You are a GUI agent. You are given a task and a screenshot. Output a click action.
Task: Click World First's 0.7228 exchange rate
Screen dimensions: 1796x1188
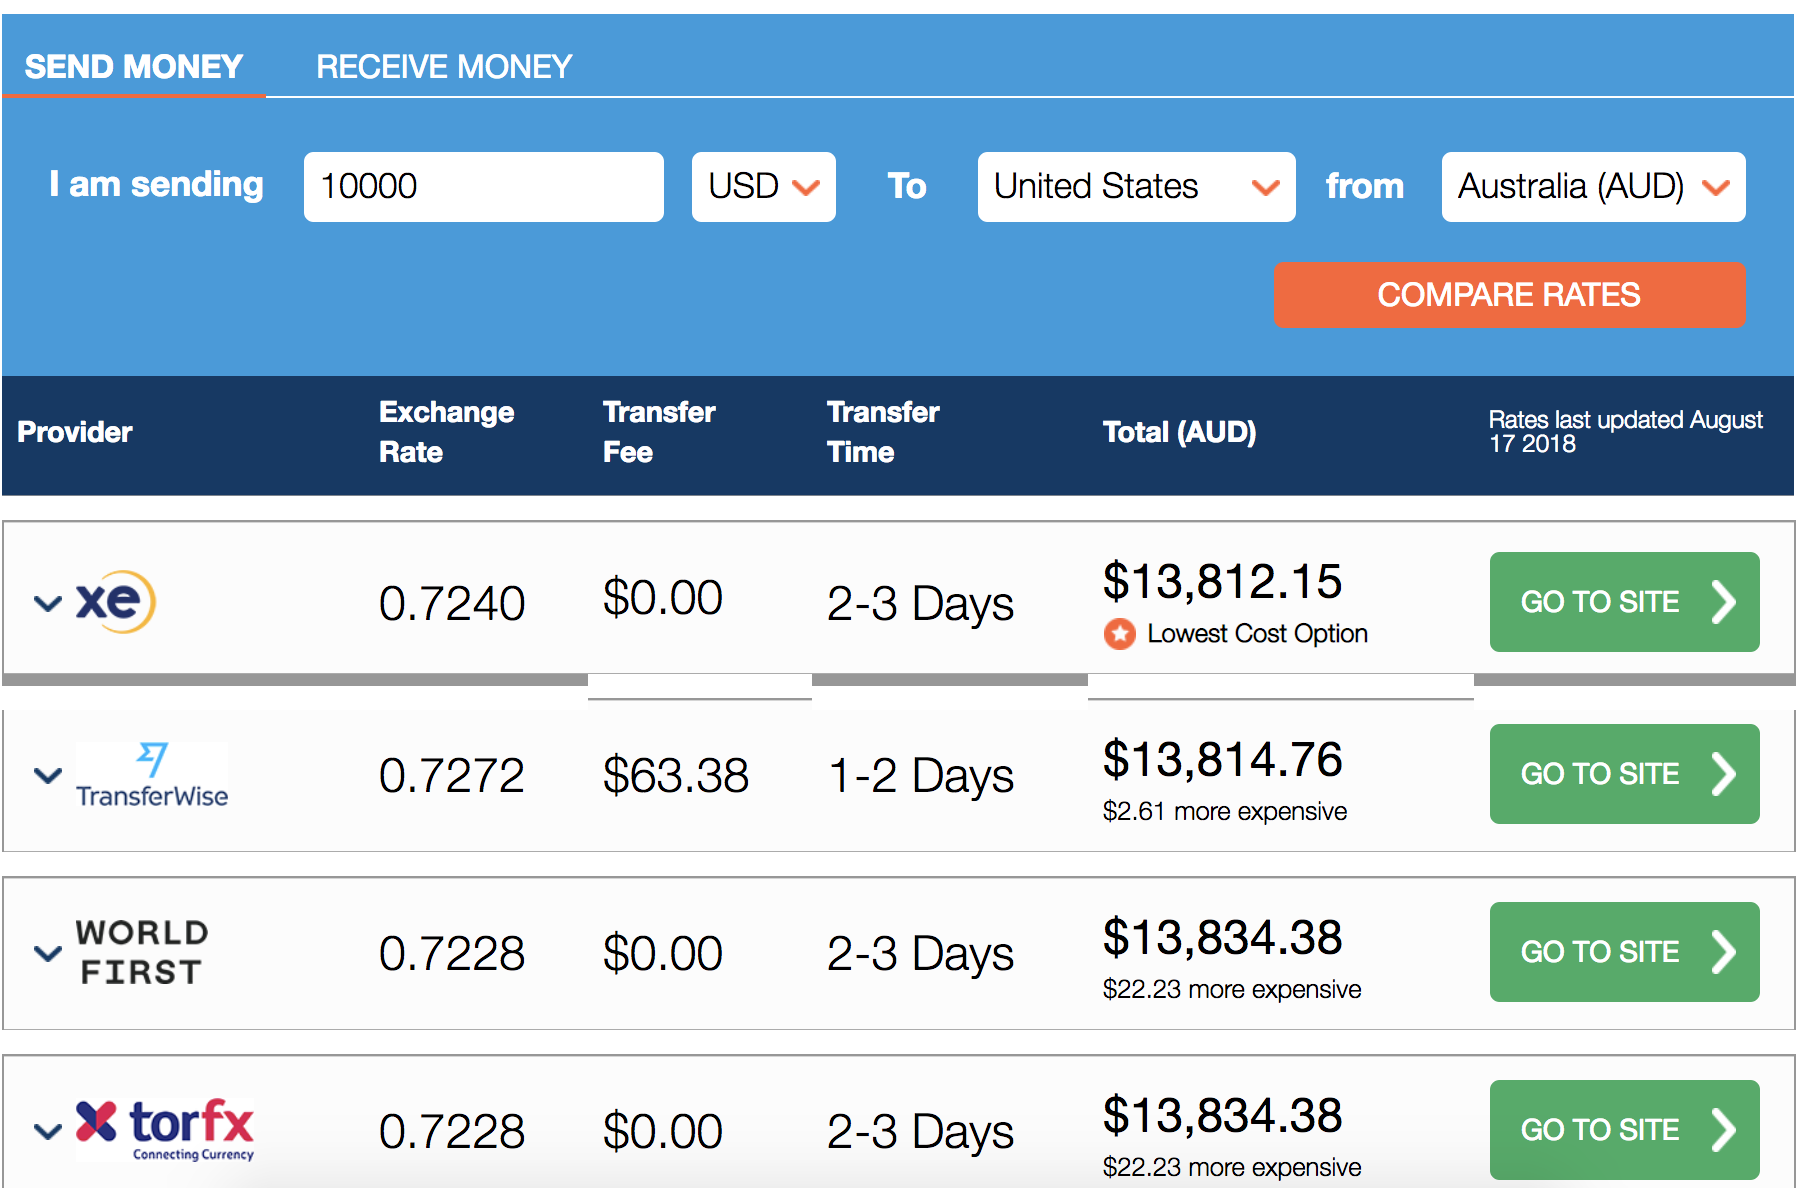click(x=452, y=954)
